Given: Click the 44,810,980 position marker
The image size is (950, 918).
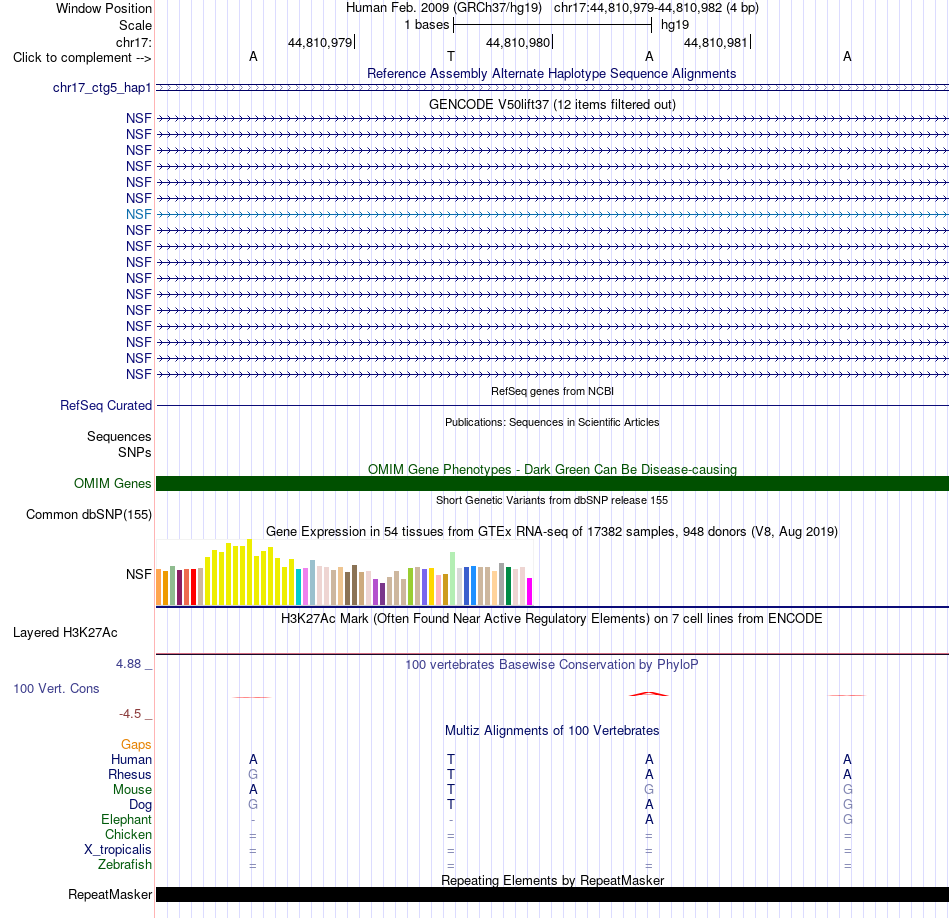Looking at the screenshot, I should [518, 42].
